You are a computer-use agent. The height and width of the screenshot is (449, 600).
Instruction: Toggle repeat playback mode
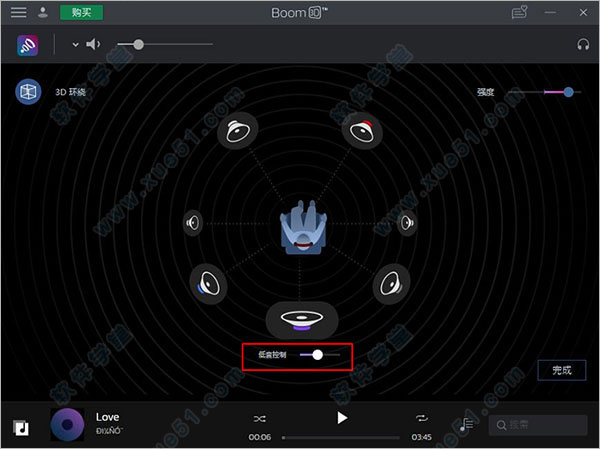(422, 418)
